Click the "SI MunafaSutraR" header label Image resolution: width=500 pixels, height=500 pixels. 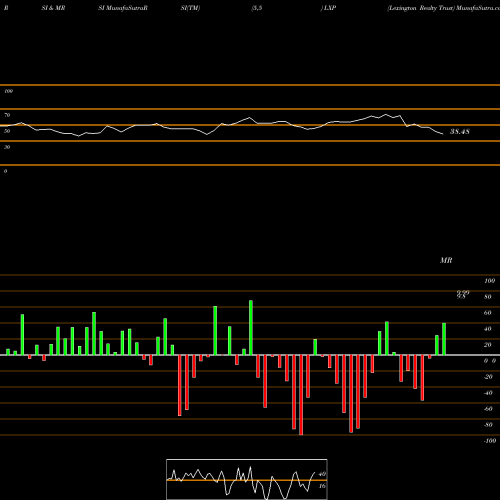[x=123, y=8]
